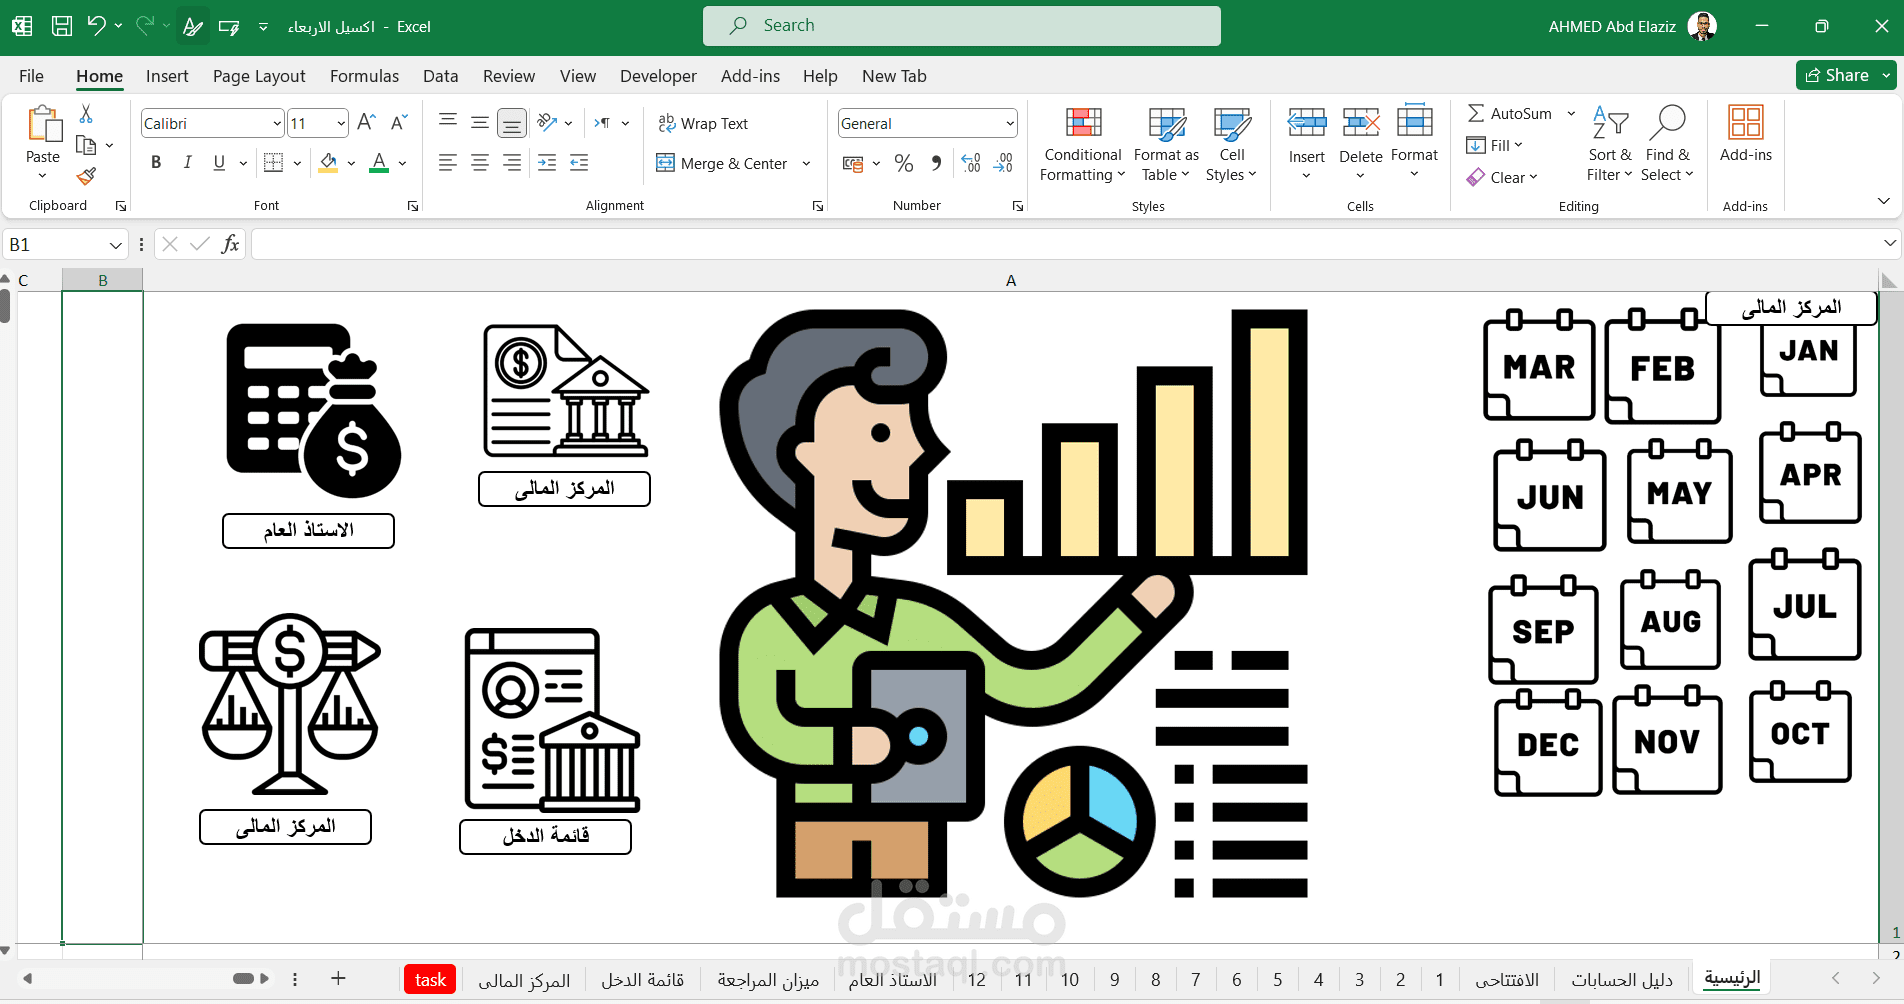Screen dimensions: 1904x1004
Task: Expand the formula bar chevron
Action: point(1889,243)
